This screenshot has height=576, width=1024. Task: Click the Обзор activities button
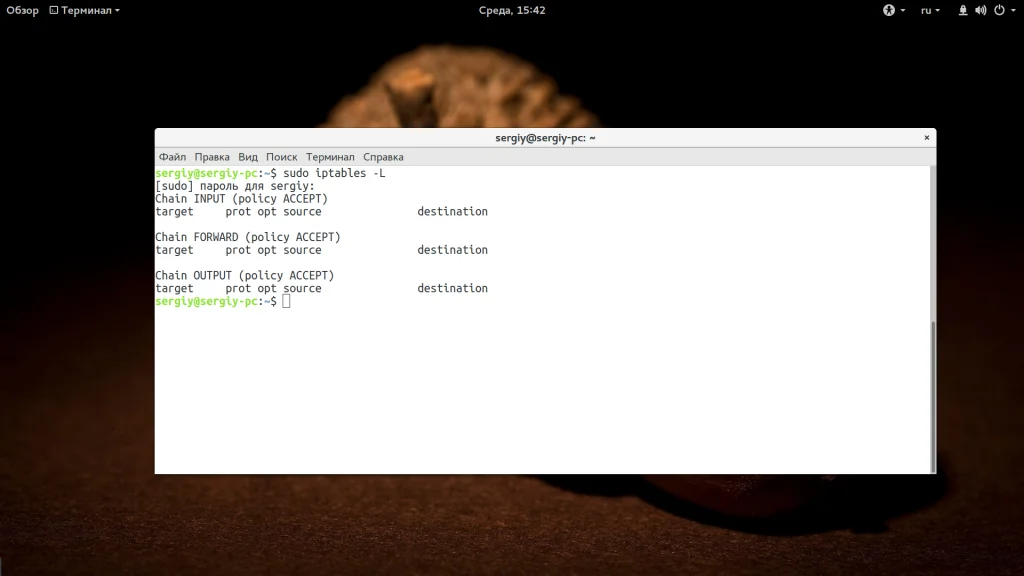click(22, 10)
